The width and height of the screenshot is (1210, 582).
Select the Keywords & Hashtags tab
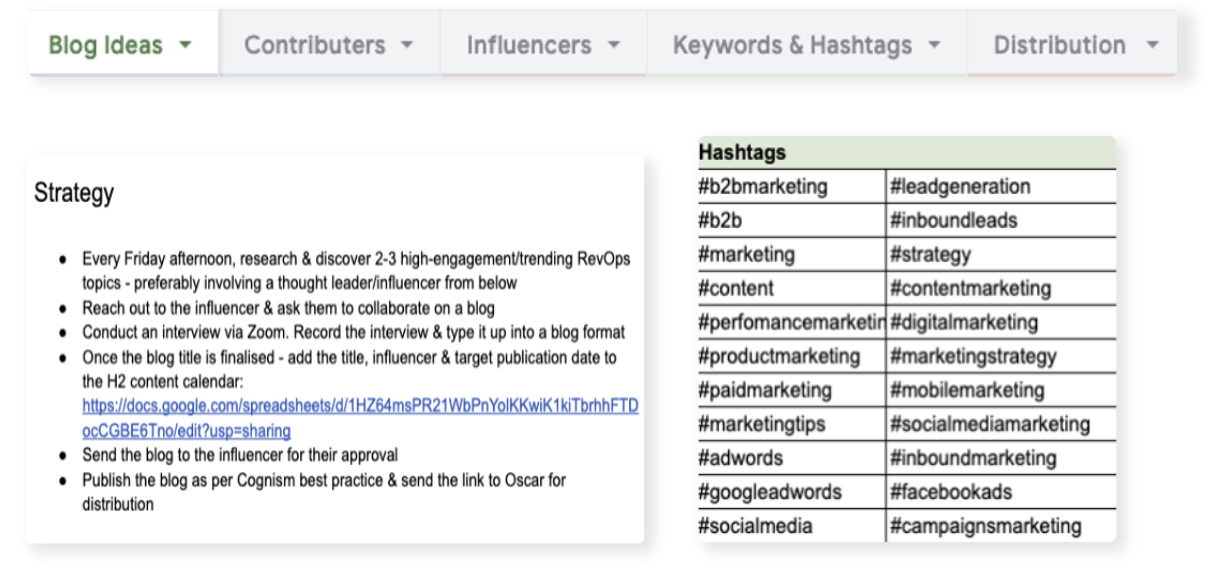tap(792, 46)
